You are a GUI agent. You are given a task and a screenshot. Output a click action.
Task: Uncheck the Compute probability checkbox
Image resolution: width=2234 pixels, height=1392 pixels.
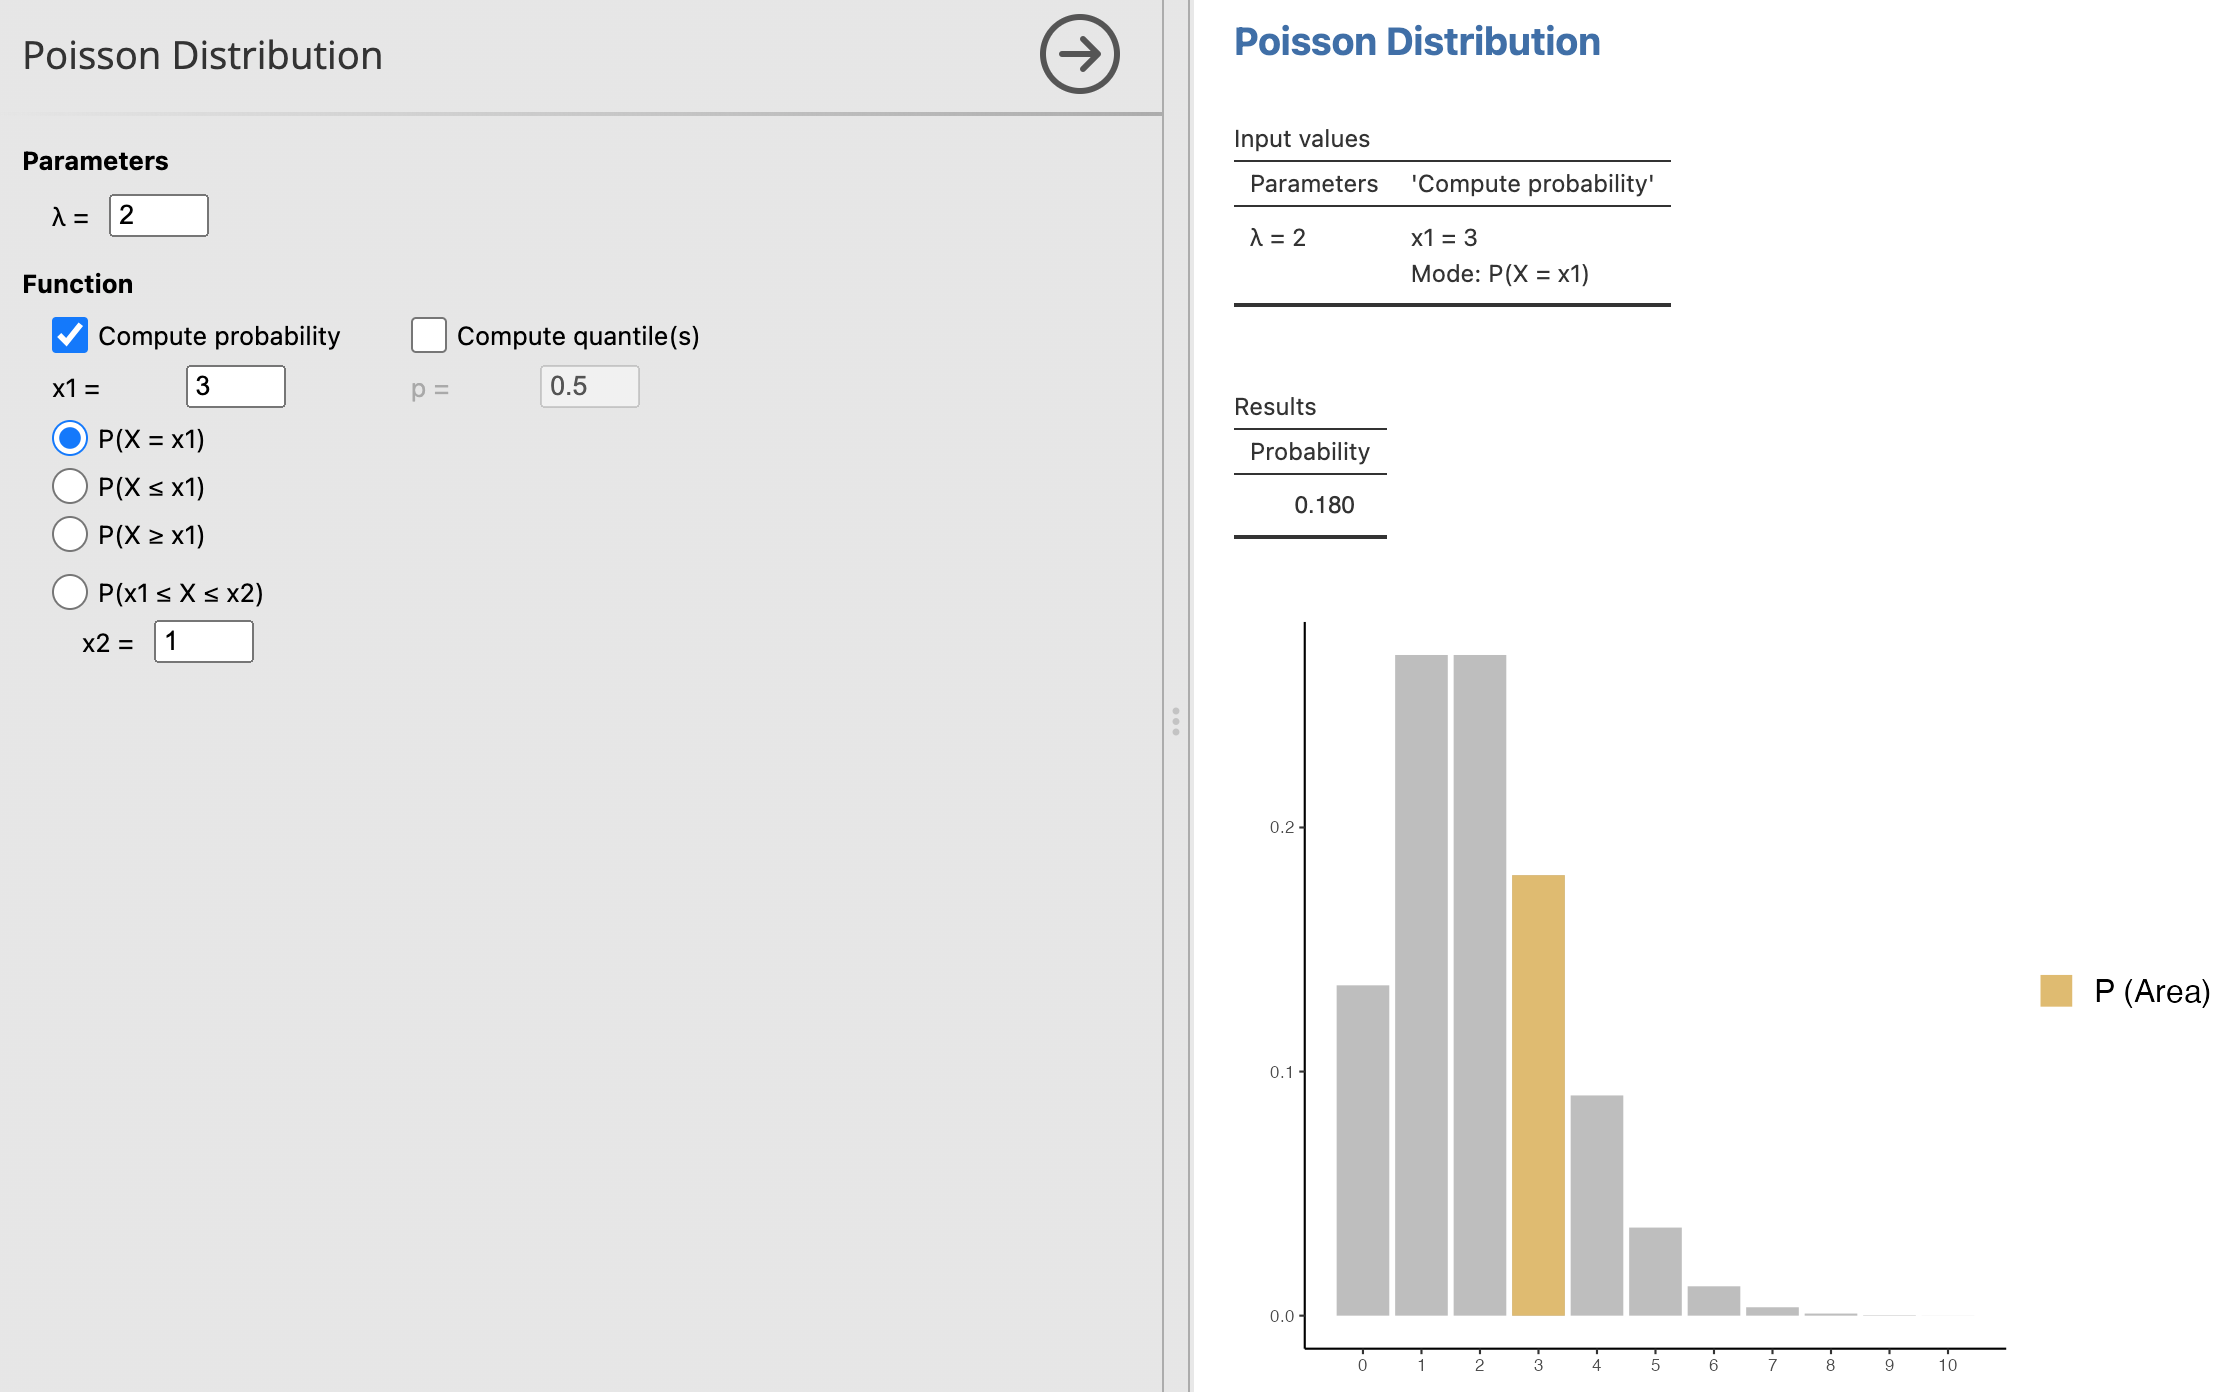point(70,335)
